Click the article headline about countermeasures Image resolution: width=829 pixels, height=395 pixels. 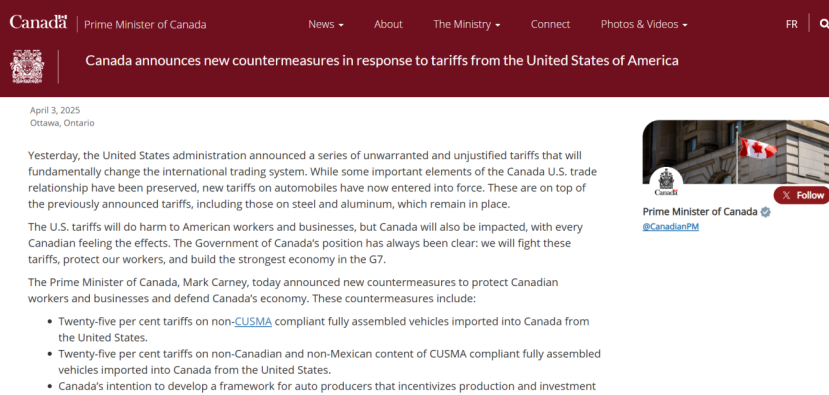[x=382, y=60]
